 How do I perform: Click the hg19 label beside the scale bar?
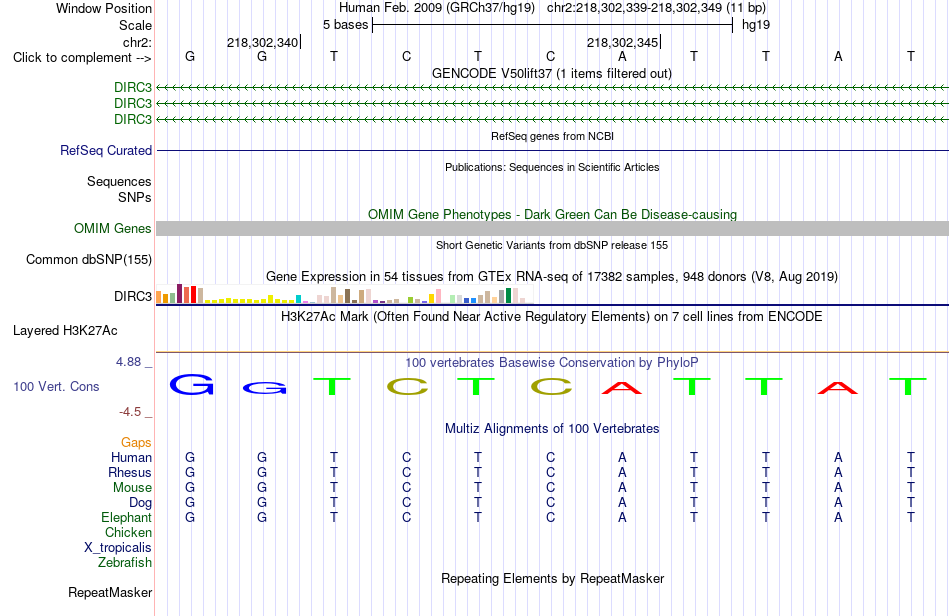[x=756, y=25]
